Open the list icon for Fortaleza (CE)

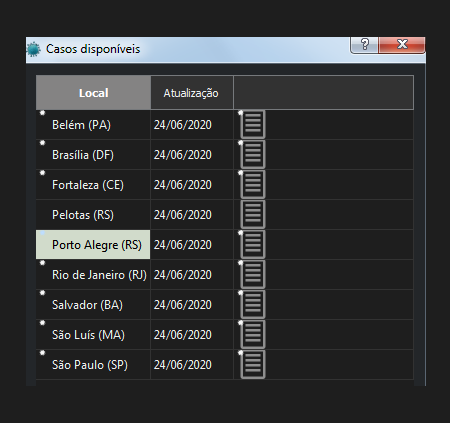(253, 184)
